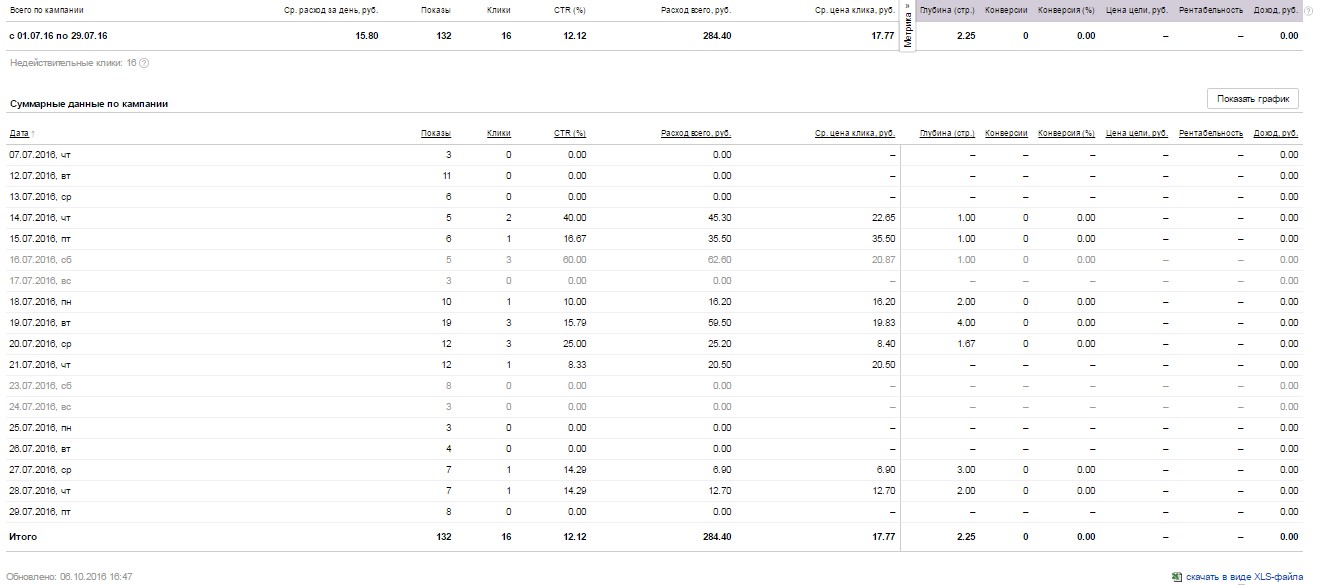Select period text с 01.07.16 по 29.07.16
1325x585 pixels.
(x=60, y=36)
